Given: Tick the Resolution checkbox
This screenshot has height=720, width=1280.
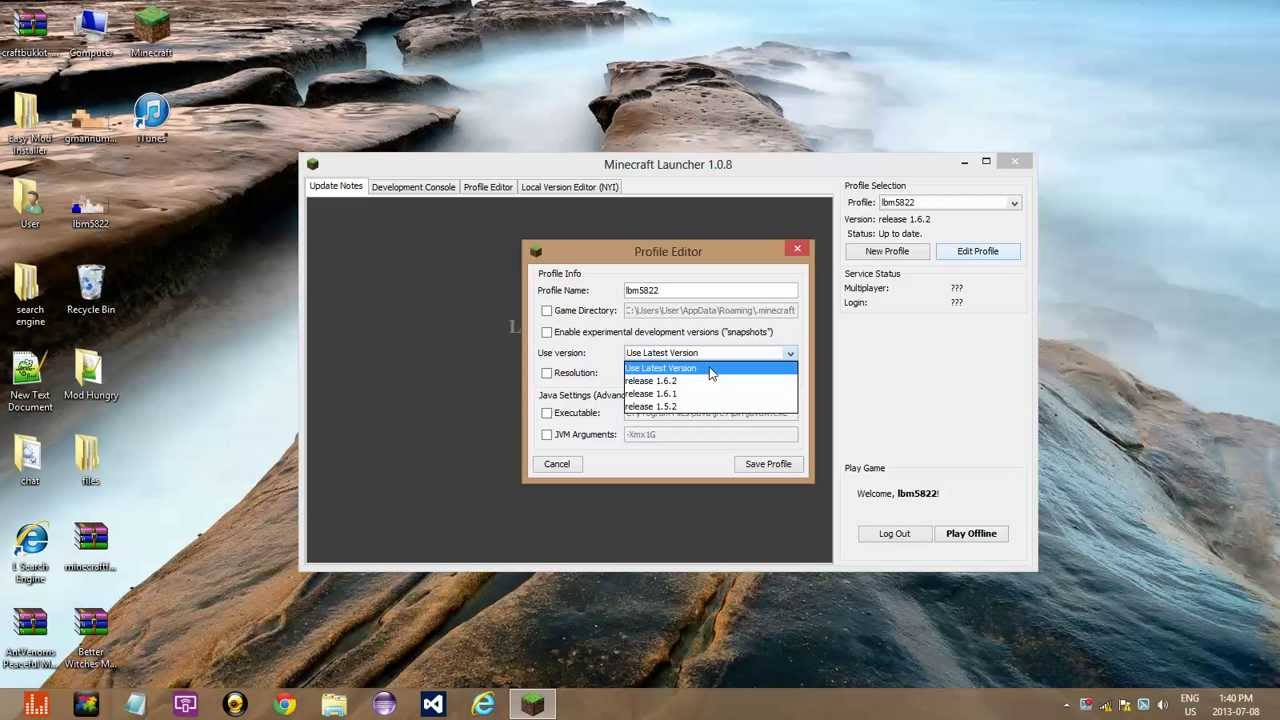Looking at the screenshot, I should pos(547,373).
